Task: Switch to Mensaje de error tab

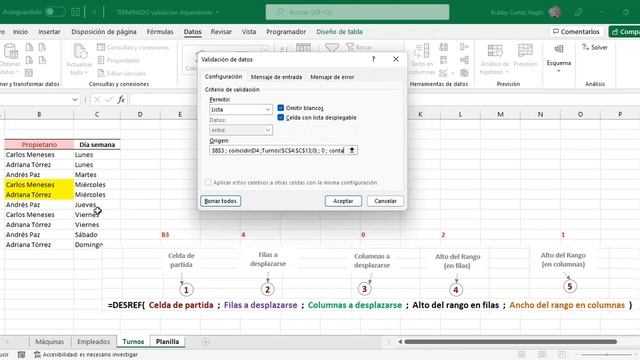Action: click(x=332, y=77)
